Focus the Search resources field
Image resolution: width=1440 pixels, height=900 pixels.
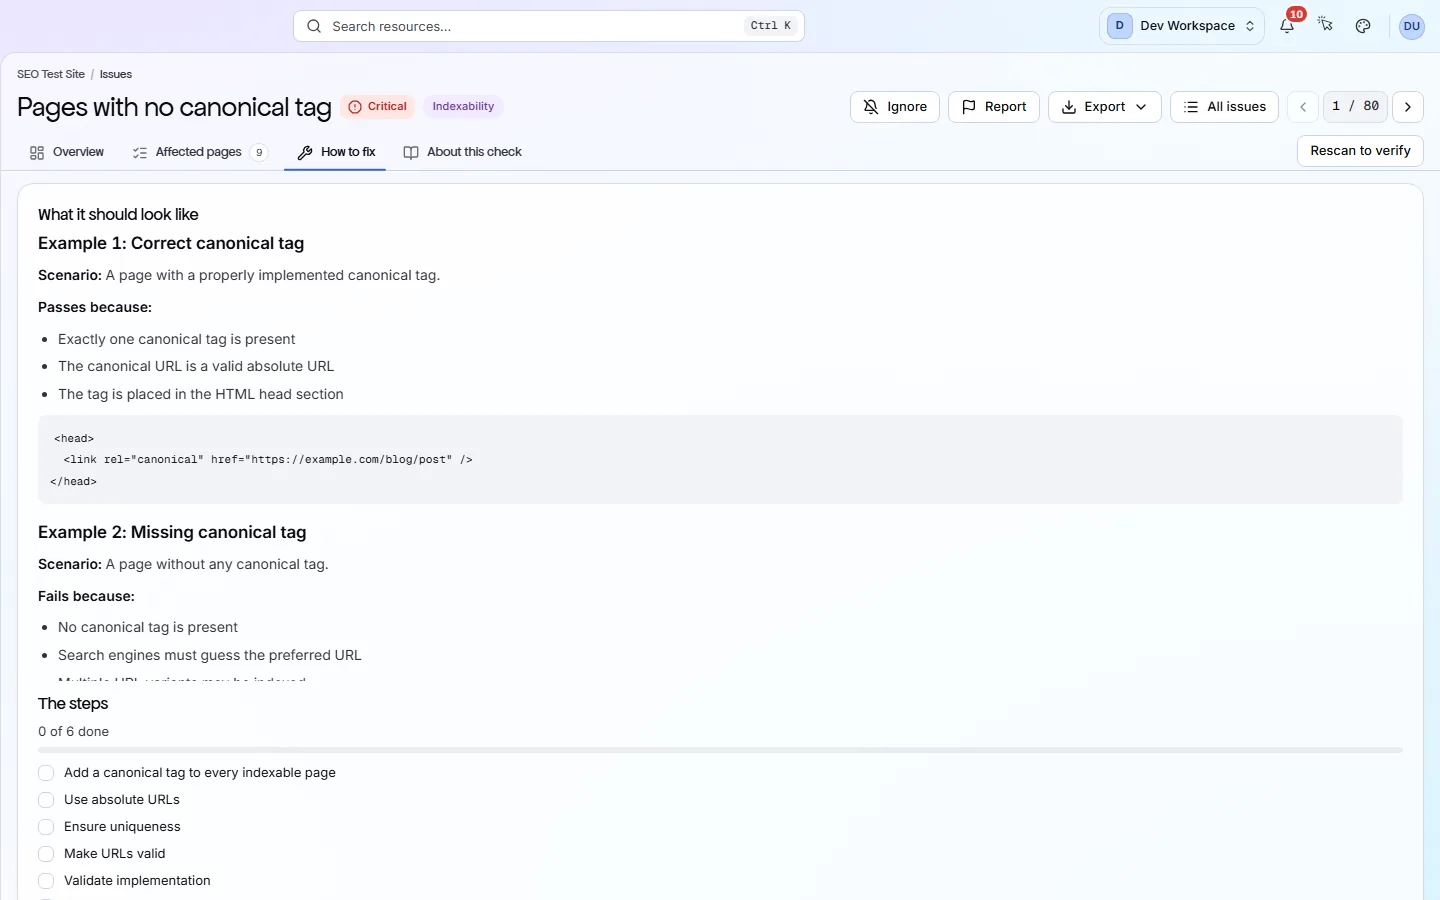[549, 26]
